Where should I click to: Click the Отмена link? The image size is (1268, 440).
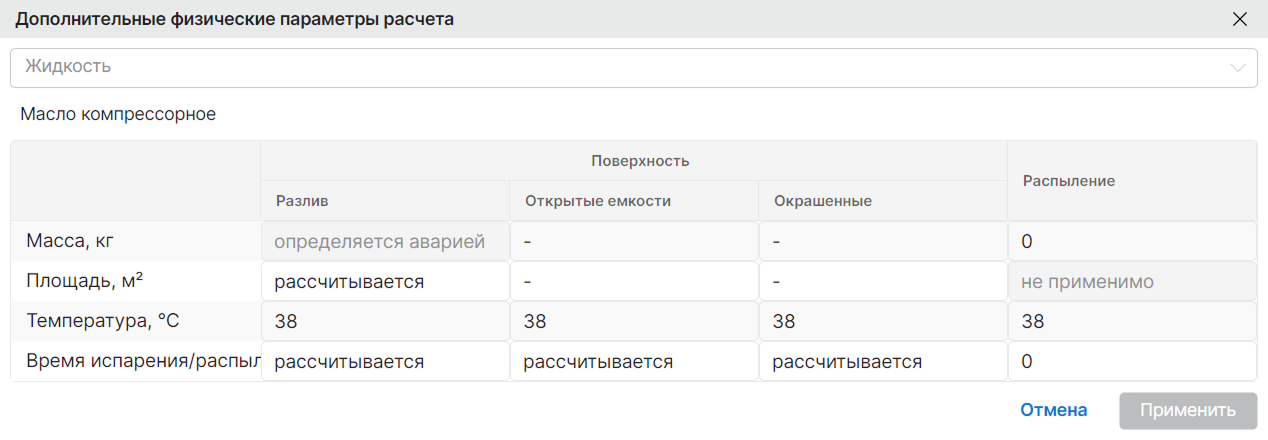[1053, 410]
